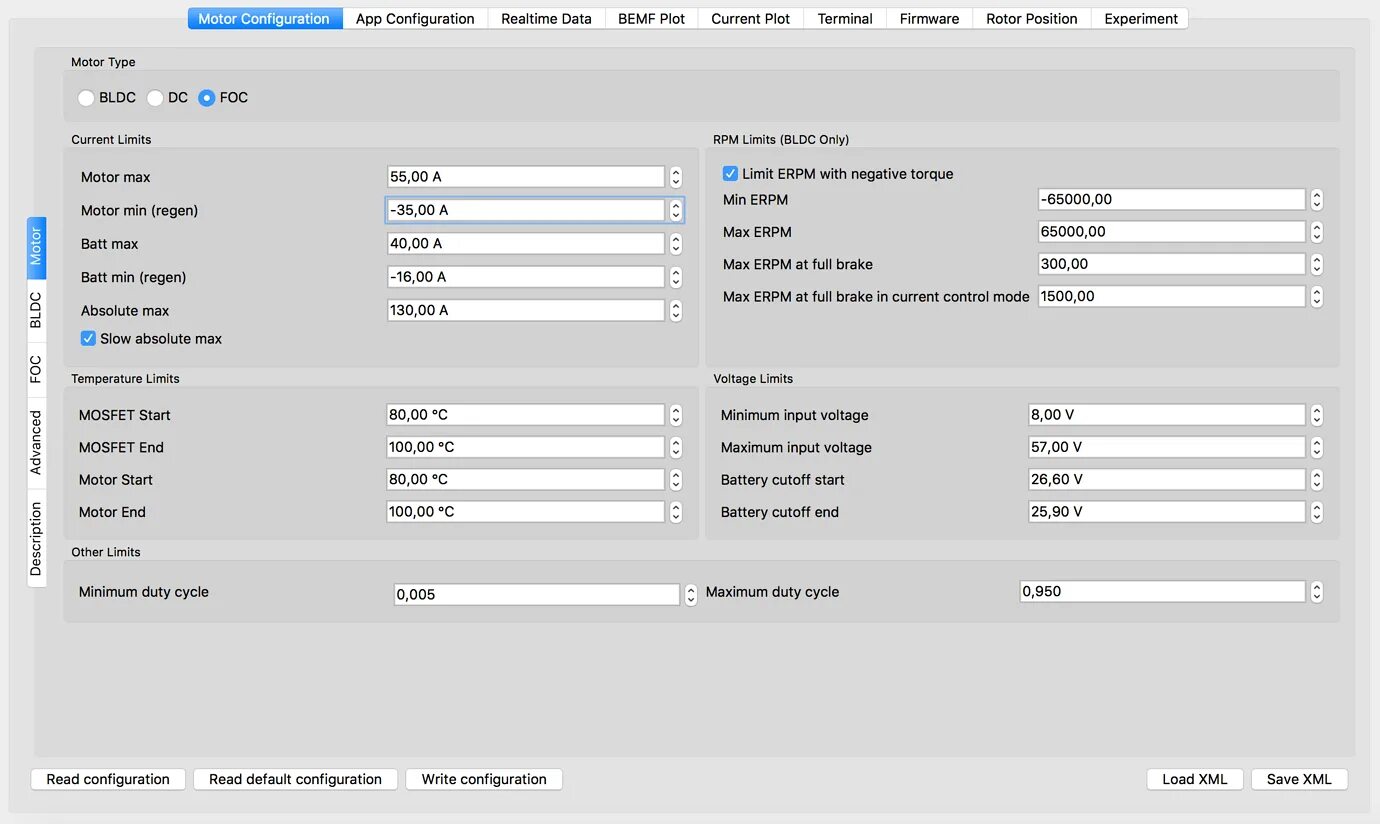Click the Min ERPM stepper arrows
Image resolution: width=1380 pixels, height=824 pixels.
(x=1317, y=200)
